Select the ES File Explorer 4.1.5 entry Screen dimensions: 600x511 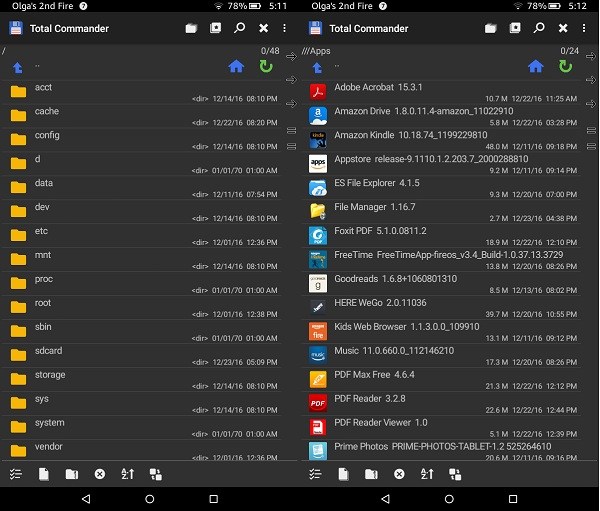pos(442,188)
